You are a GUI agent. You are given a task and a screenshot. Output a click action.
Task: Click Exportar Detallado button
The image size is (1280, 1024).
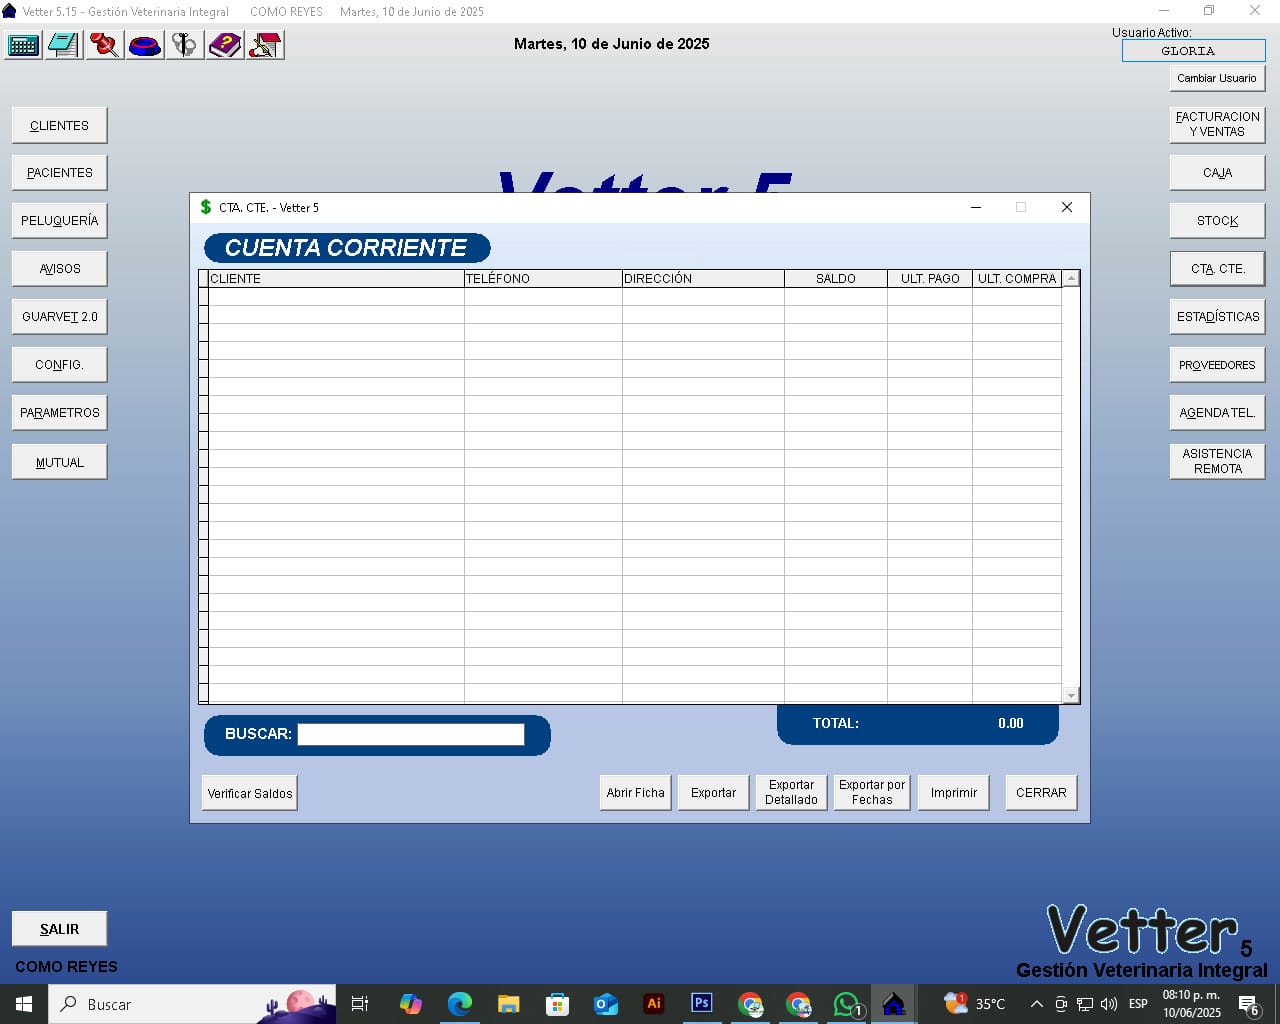coord(791,792)
